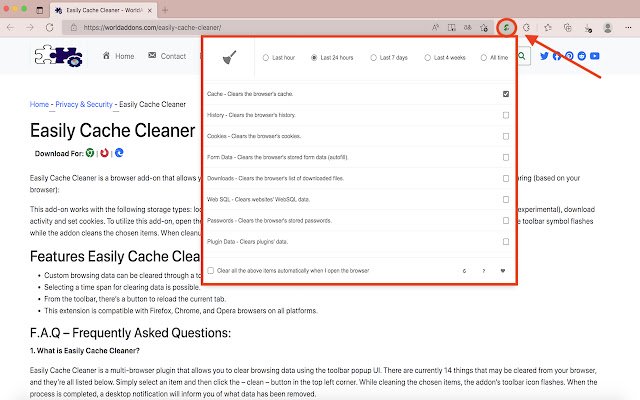Uncheck the Cache checkbox
The width and height of the screenshot is (640, 400).
[x=506, y=94]
